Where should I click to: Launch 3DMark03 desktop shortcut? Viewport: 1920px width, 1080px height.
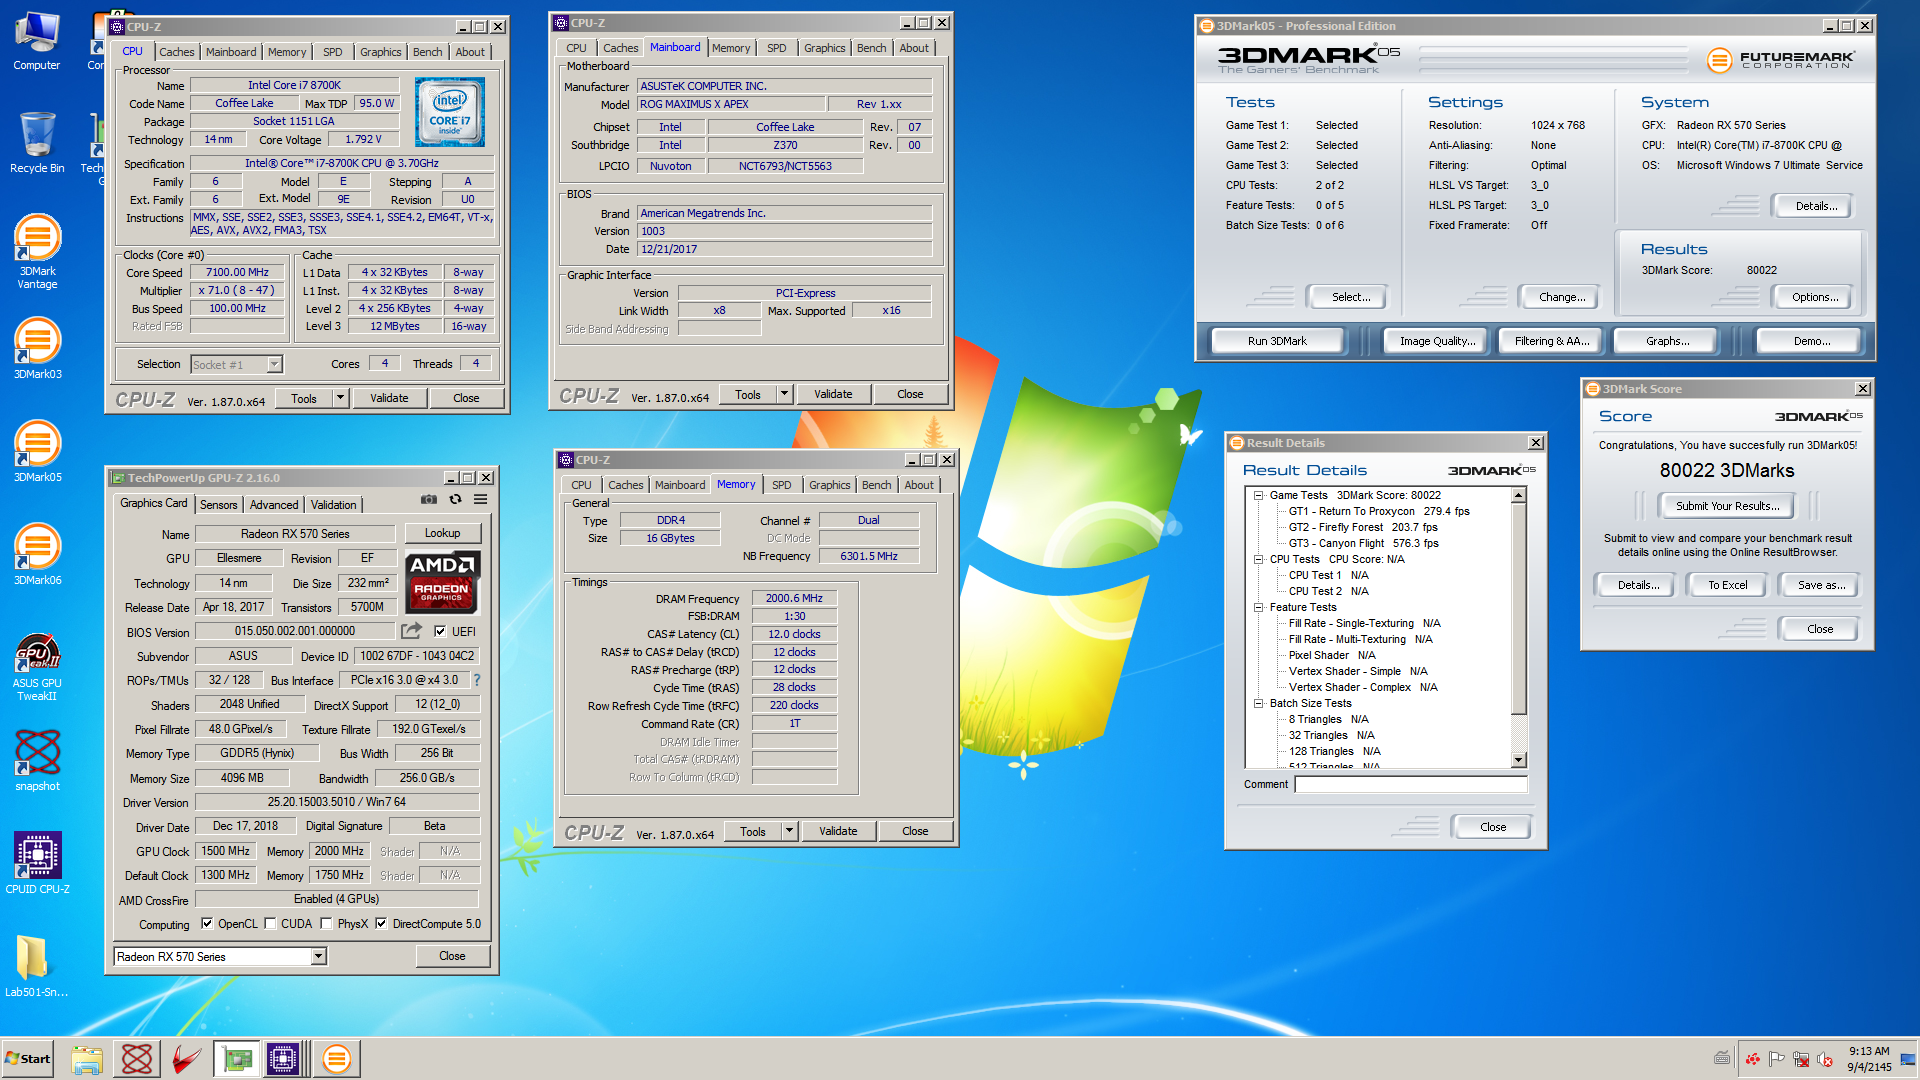[x=37, y=348]
